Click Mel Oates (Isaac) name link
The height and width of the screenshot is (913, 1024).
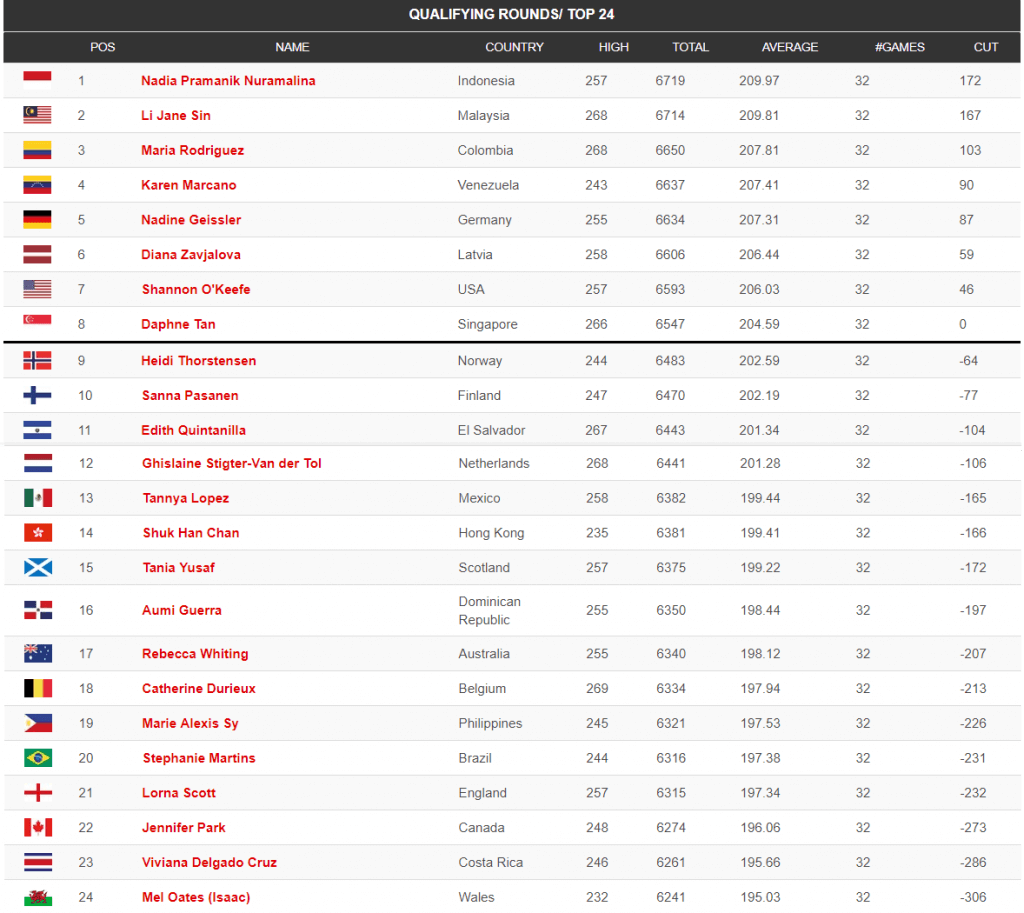(196, 897)
